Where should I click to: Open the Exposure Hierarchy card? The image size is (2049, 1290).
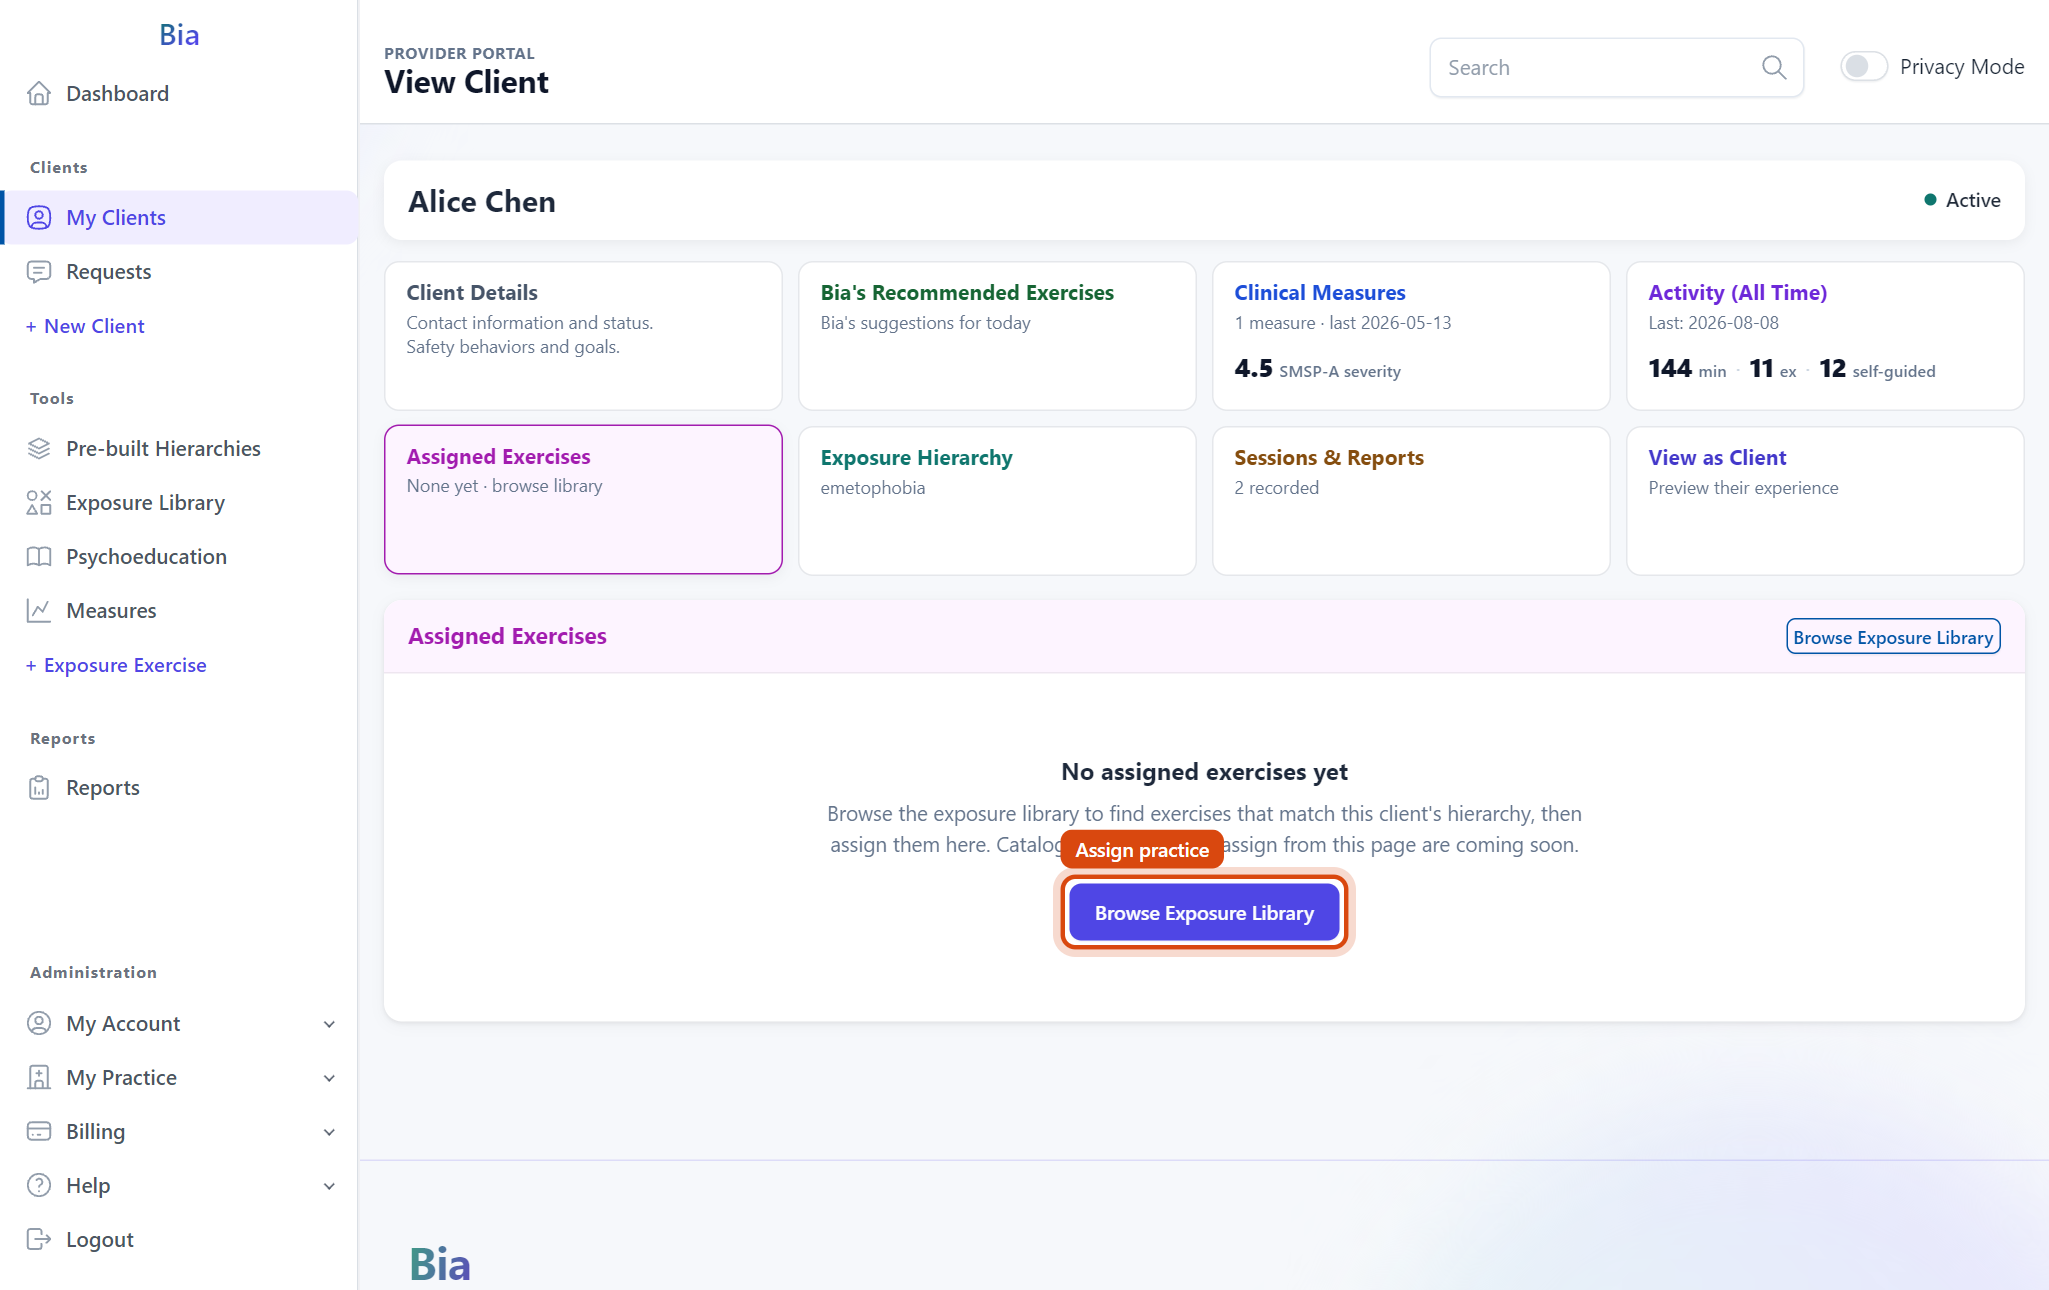pos(997,500)
